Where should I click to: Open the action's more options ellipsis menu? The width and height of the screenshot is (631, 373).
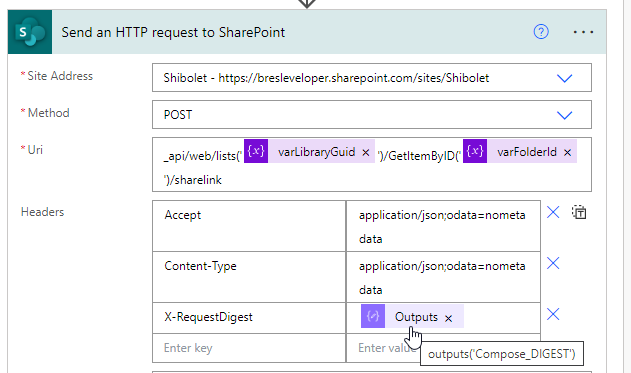click(583, 32)
